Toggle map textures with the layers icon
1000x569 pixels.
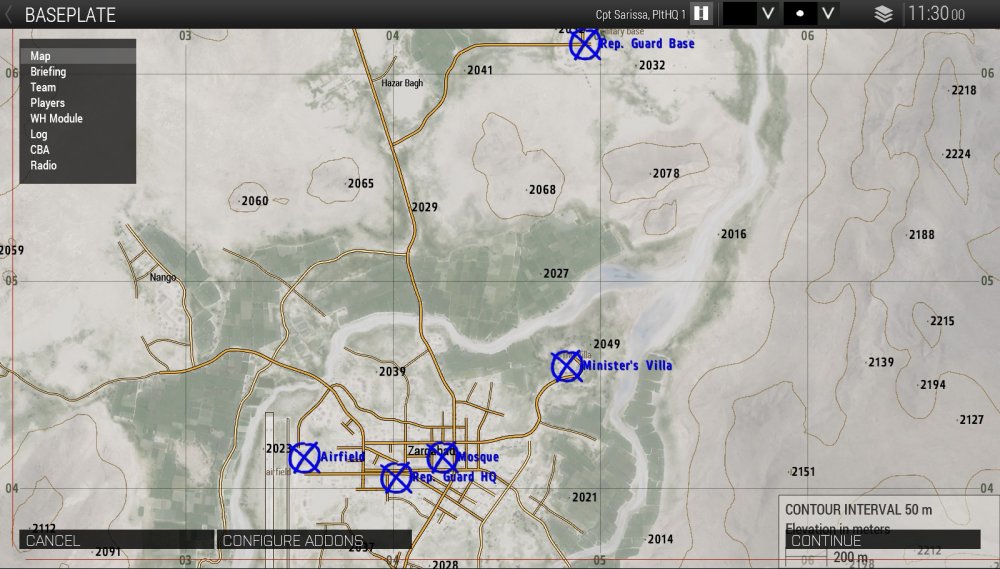pyautogui.click(x=883, y=14)
